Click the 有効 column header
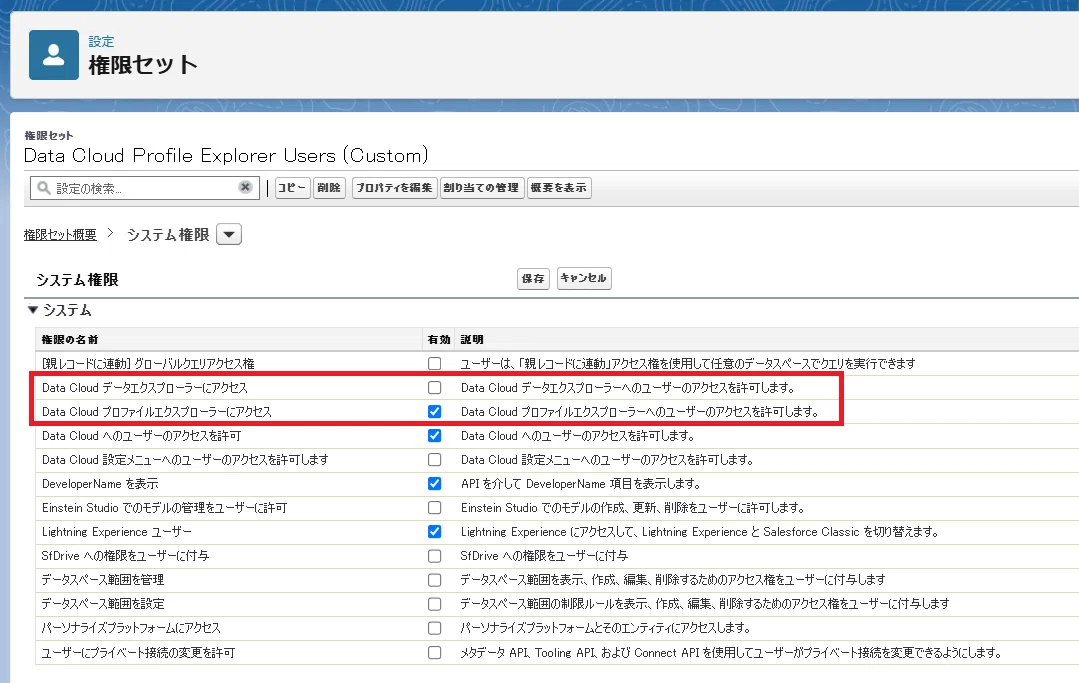The image size is (1079, 683). [x=438, y=340]
